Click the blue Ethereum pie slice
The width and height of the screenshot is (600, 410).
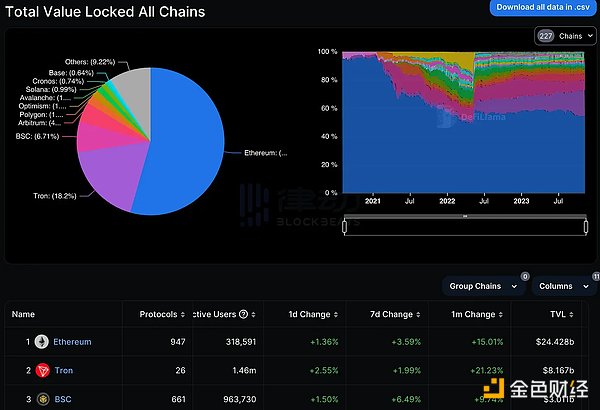pyautogui.click(x=185, y=150)
